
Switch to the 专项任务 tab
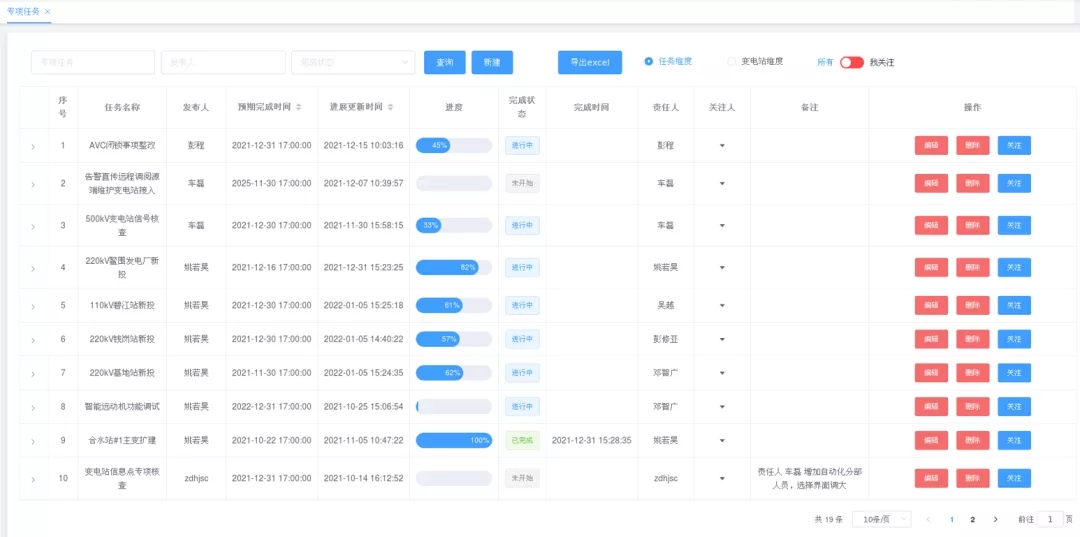point(23,11)
